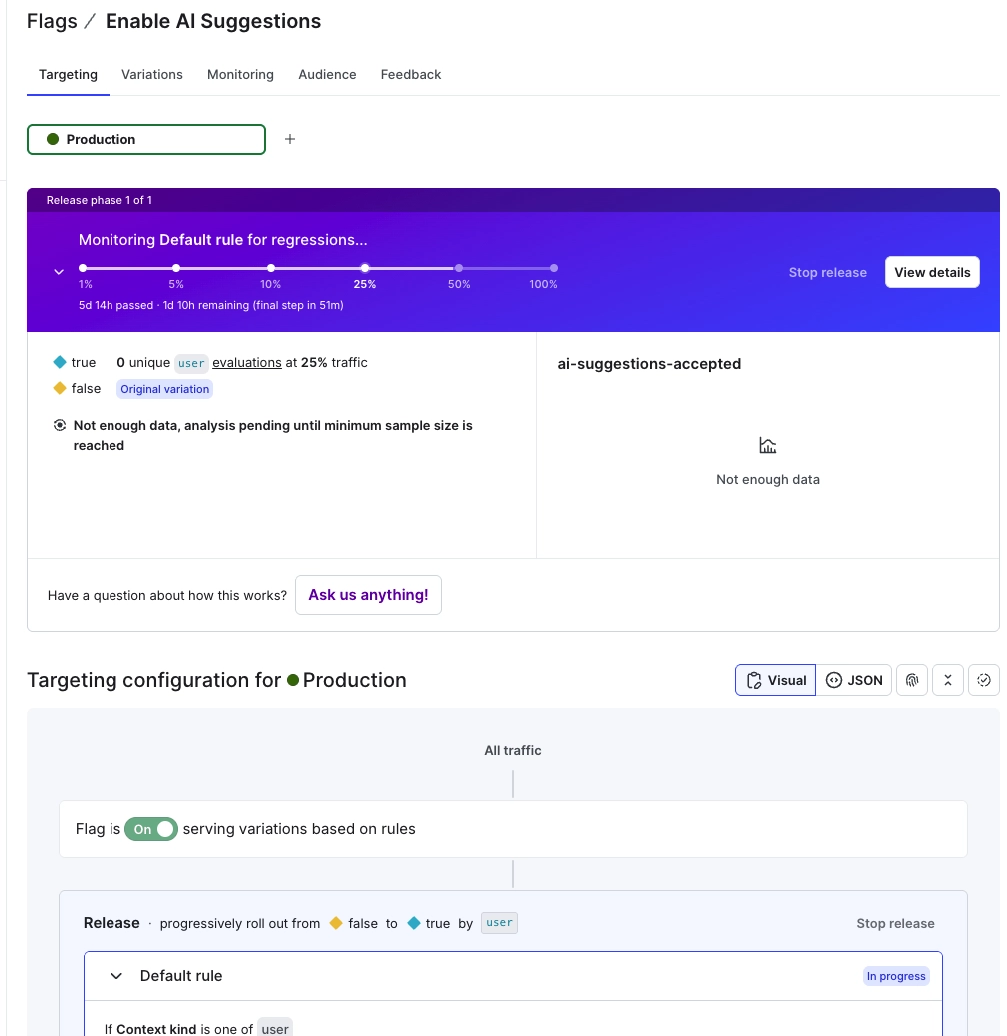1007x1036 pixels.
Task: Add environment with plus icon
Action: [289, 139]
